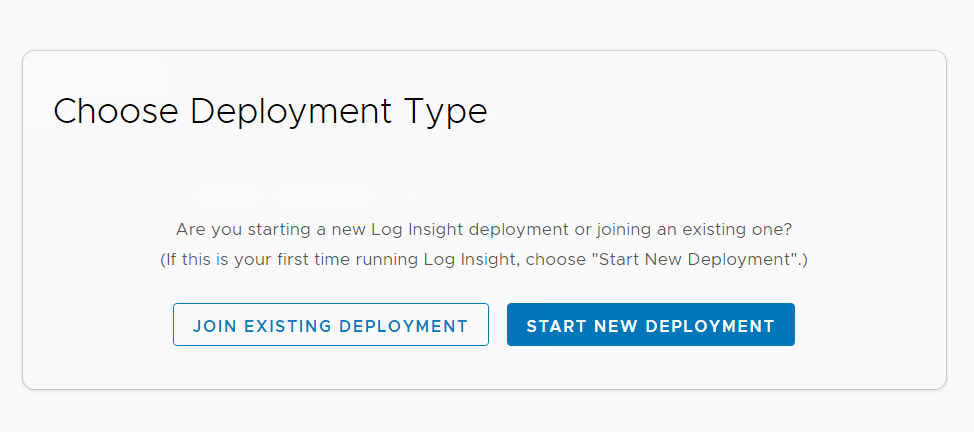Click the word "JOIN" on the outlined button
The width and height of the screenshot is (974, 432).
215,326
